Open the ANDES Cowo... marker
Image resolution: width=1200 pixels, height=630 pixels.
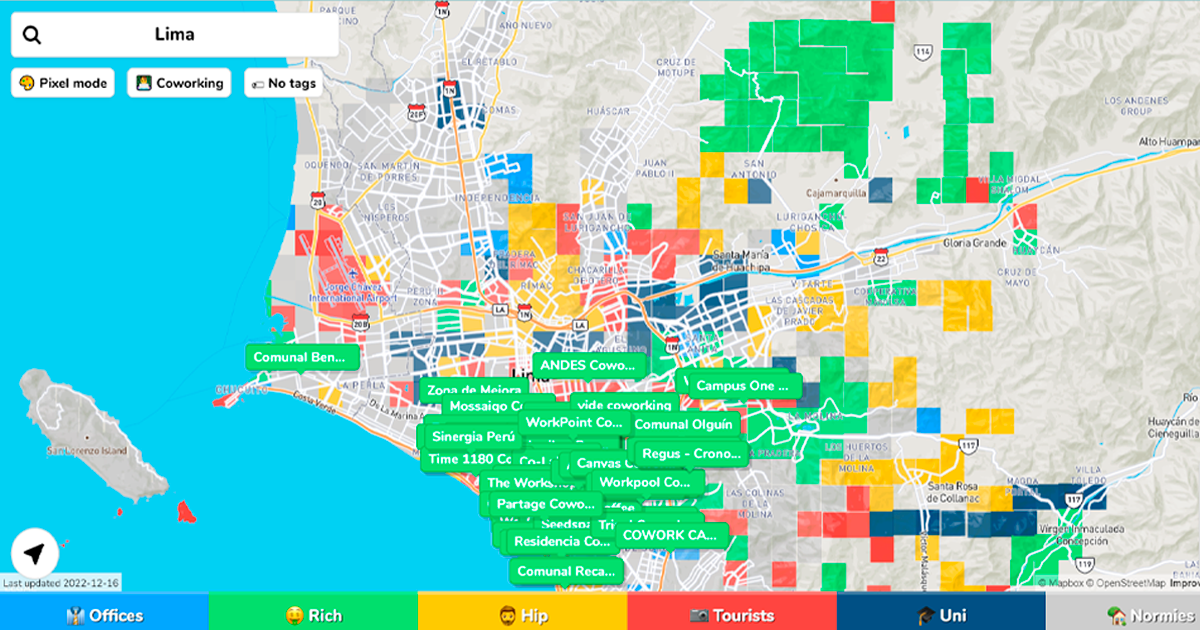pos(589,366)
